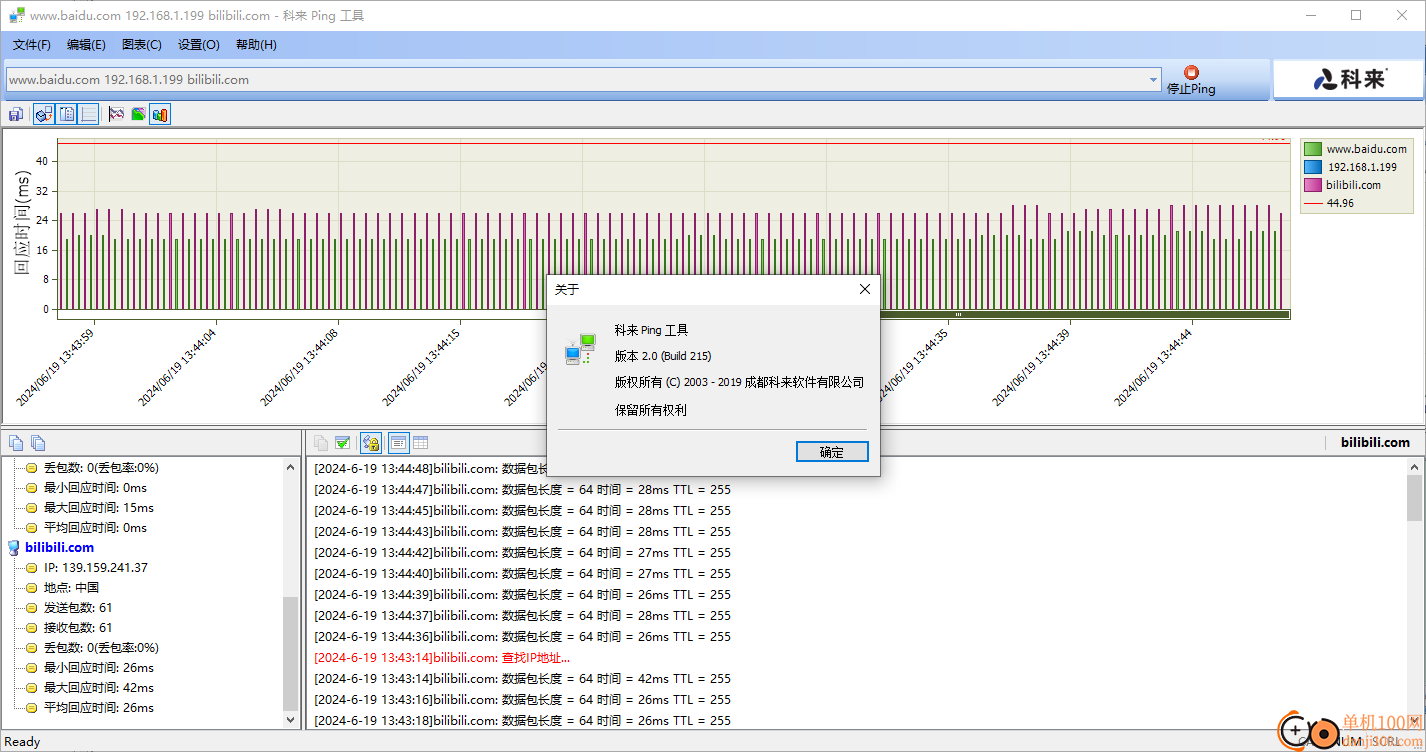Screen dimensions: 1426x752
Task: Open the 设置(O) menu
Action: point(199,45)
